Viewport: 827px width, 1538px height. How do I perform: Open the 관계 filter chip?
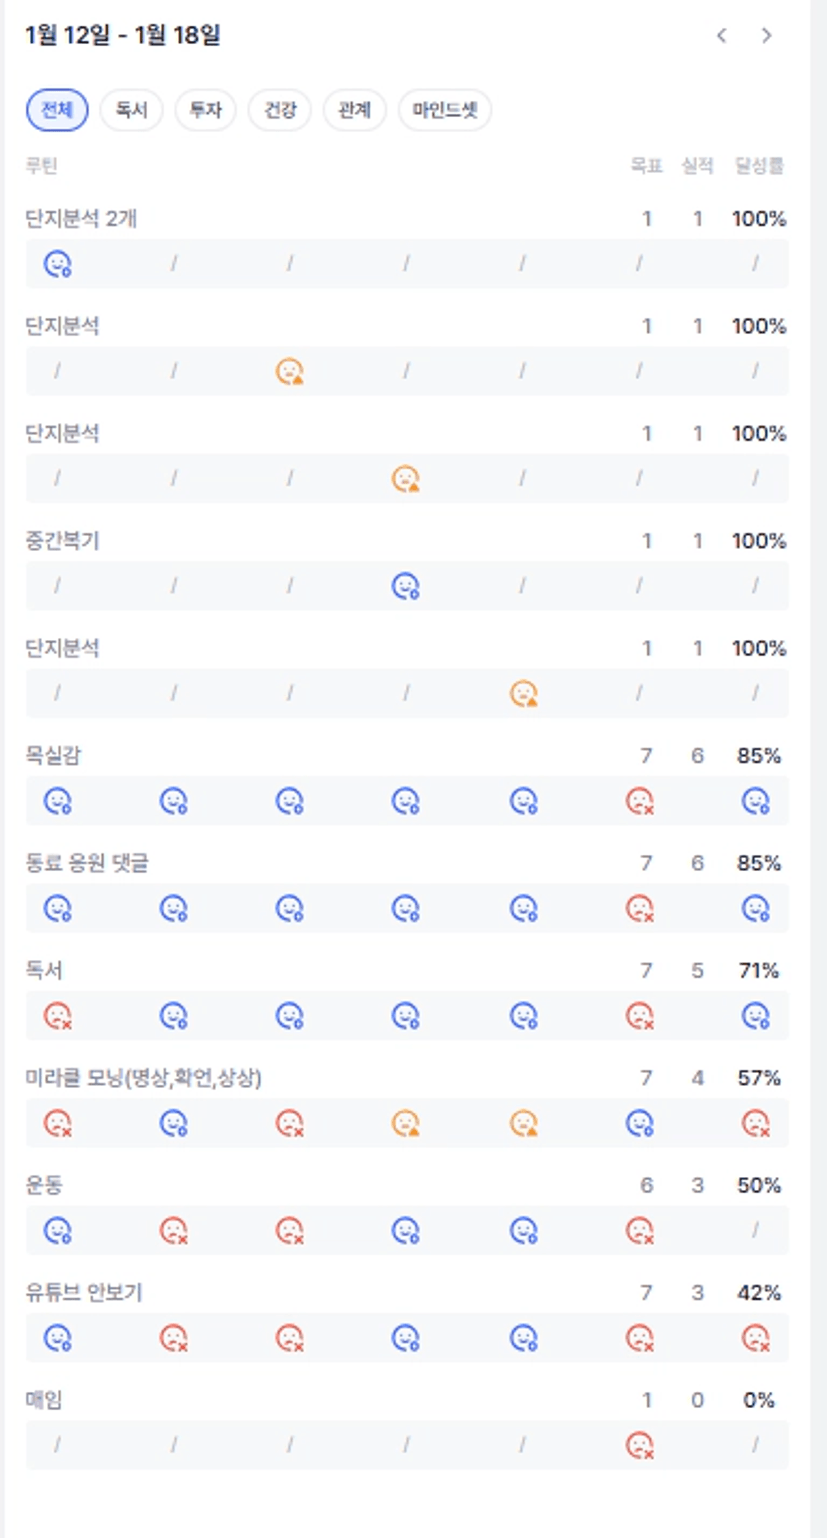point(354,110)
